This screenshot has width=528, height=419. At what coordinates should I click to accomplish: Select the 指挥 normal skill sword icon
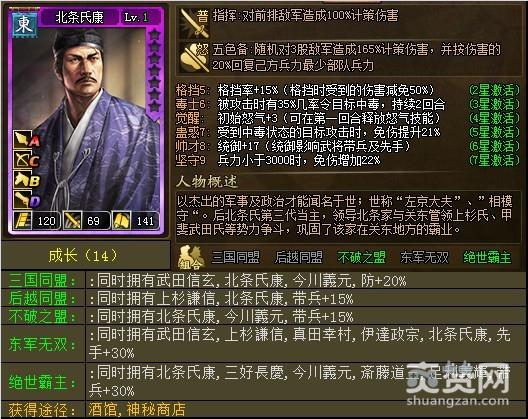(x=194, y=23)
